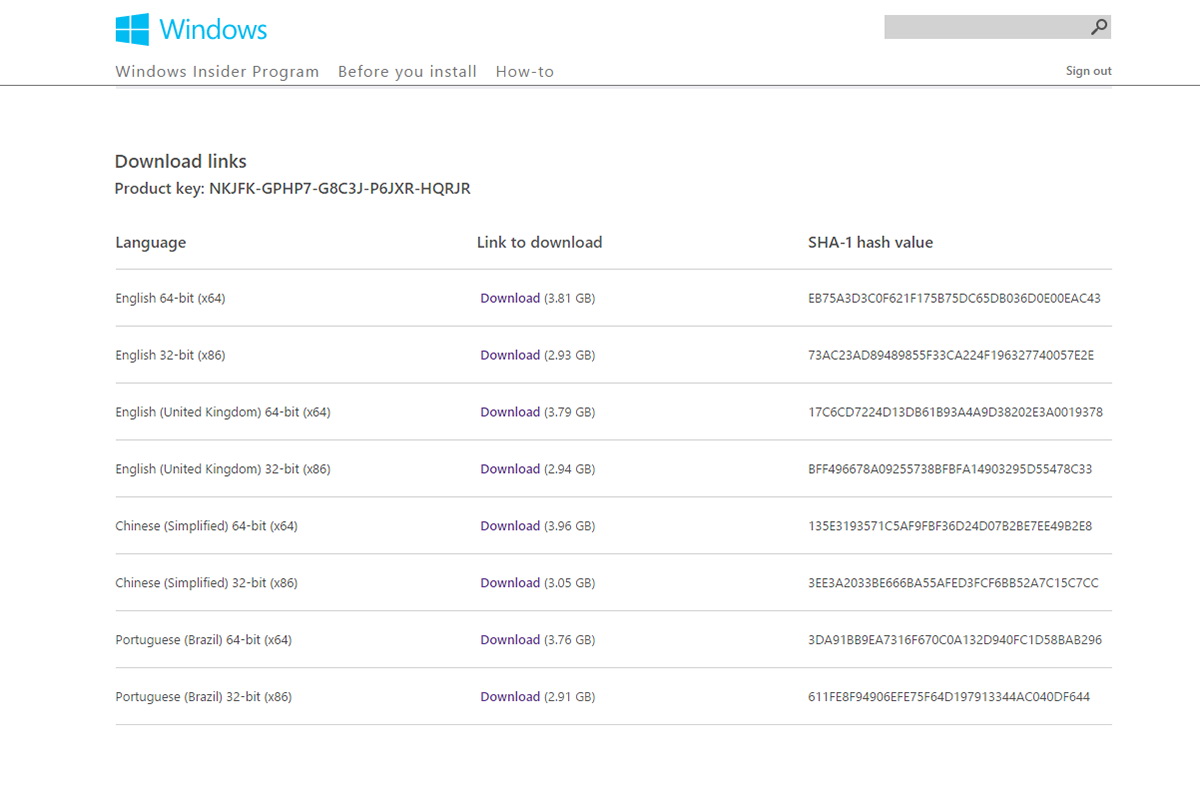This screenshot has width=1200, height=800.
Task: Download Chinese (Simplified) 32-bit ISO
Action: pyautogui.click(x=510, y=583)
